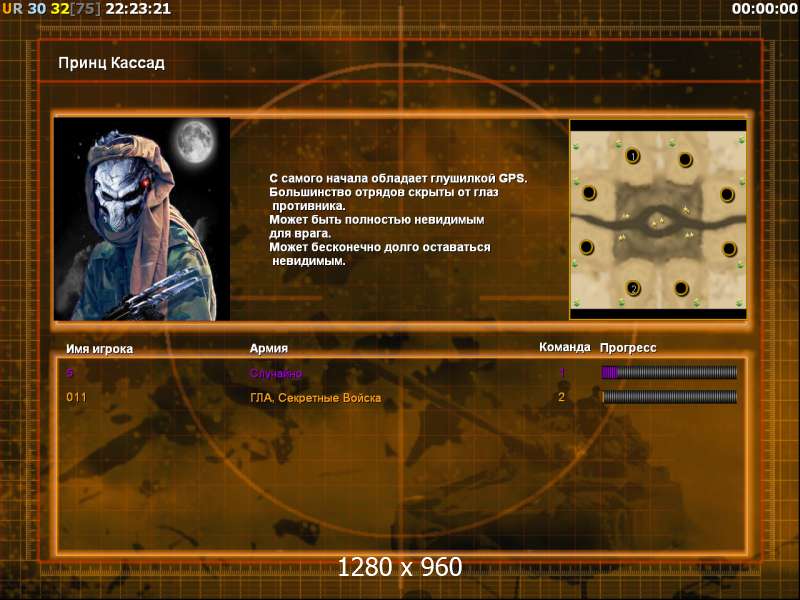Click team number 1 in purple row
800x600 pixels.
pos(562,372)
